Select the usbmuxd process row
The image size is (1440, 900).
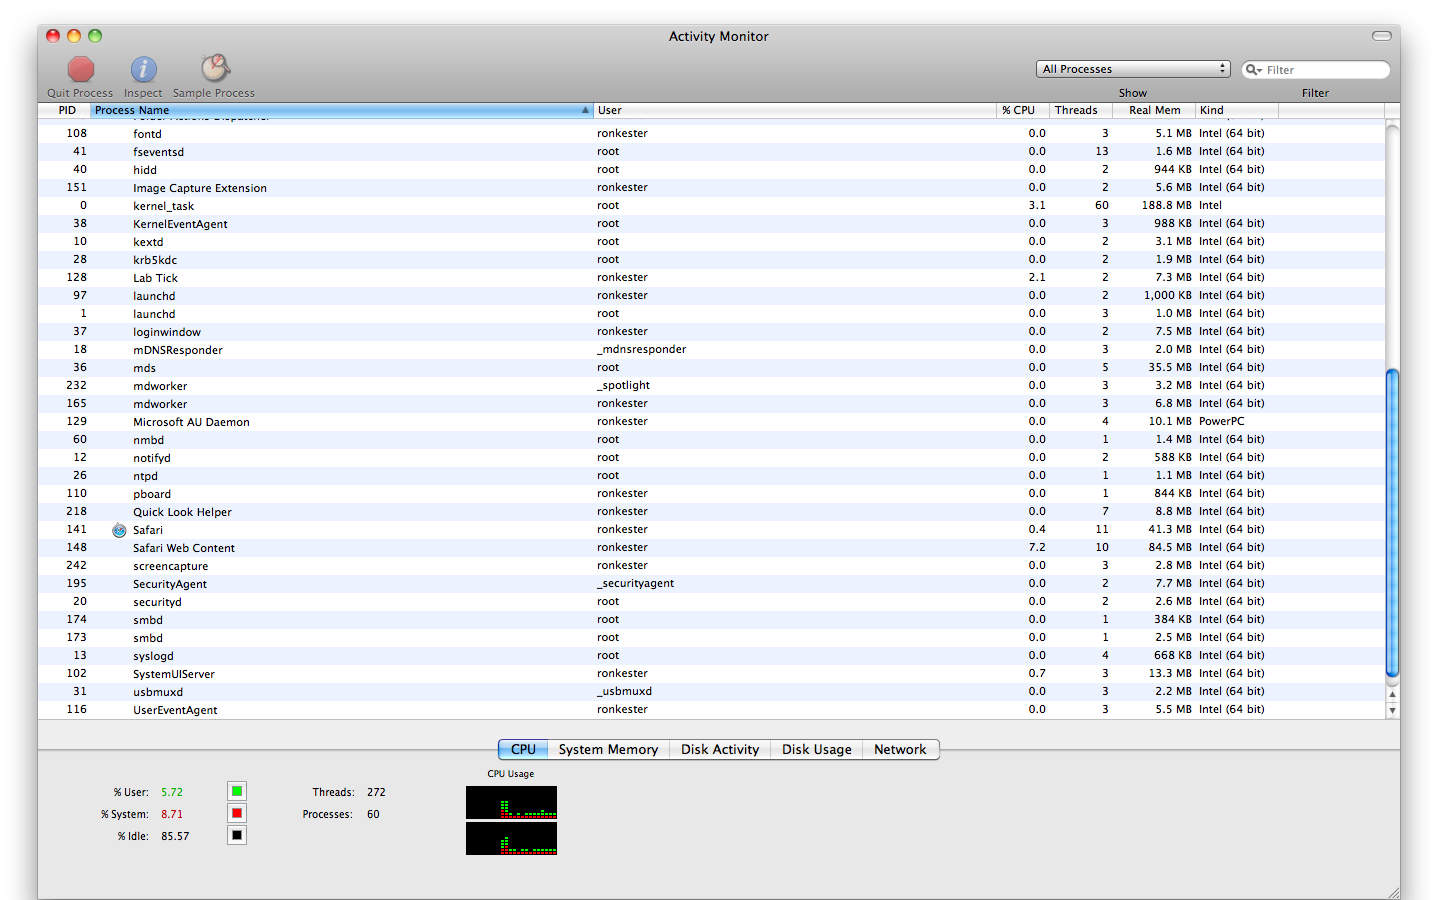(711, 691)
